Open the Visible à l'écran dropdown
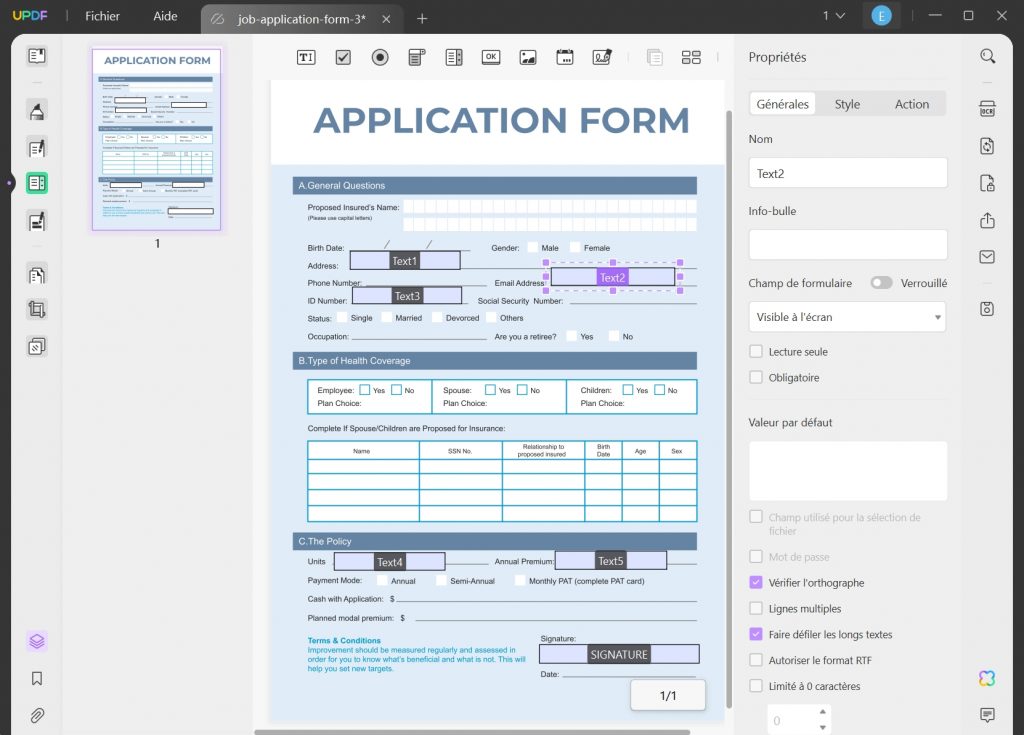The width and height of the screenshot is (1024, 735). (847, 317)
